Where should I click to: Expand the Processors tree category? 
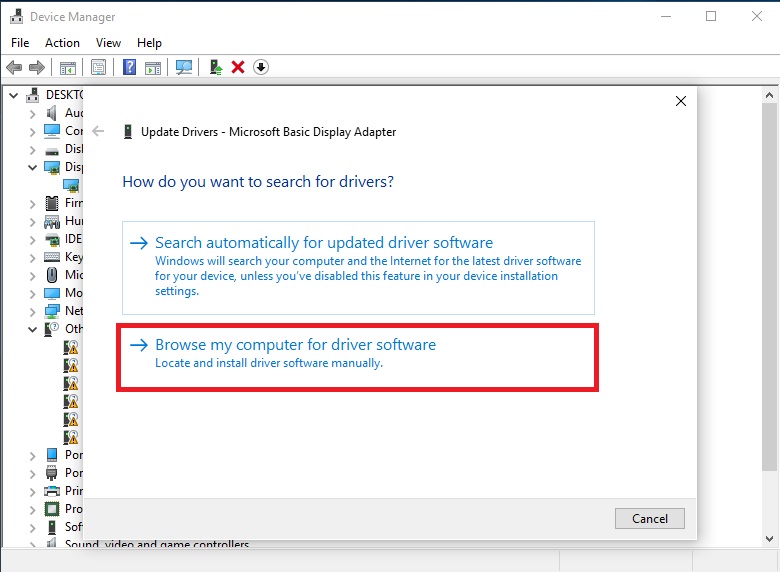pos(33,509)
